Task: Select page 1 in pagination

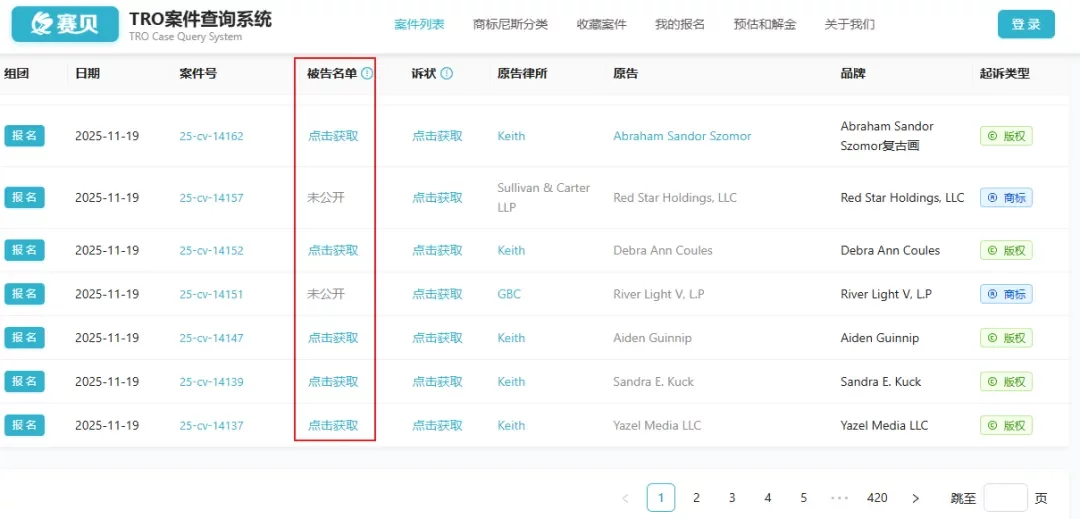Action: (661, 498)
